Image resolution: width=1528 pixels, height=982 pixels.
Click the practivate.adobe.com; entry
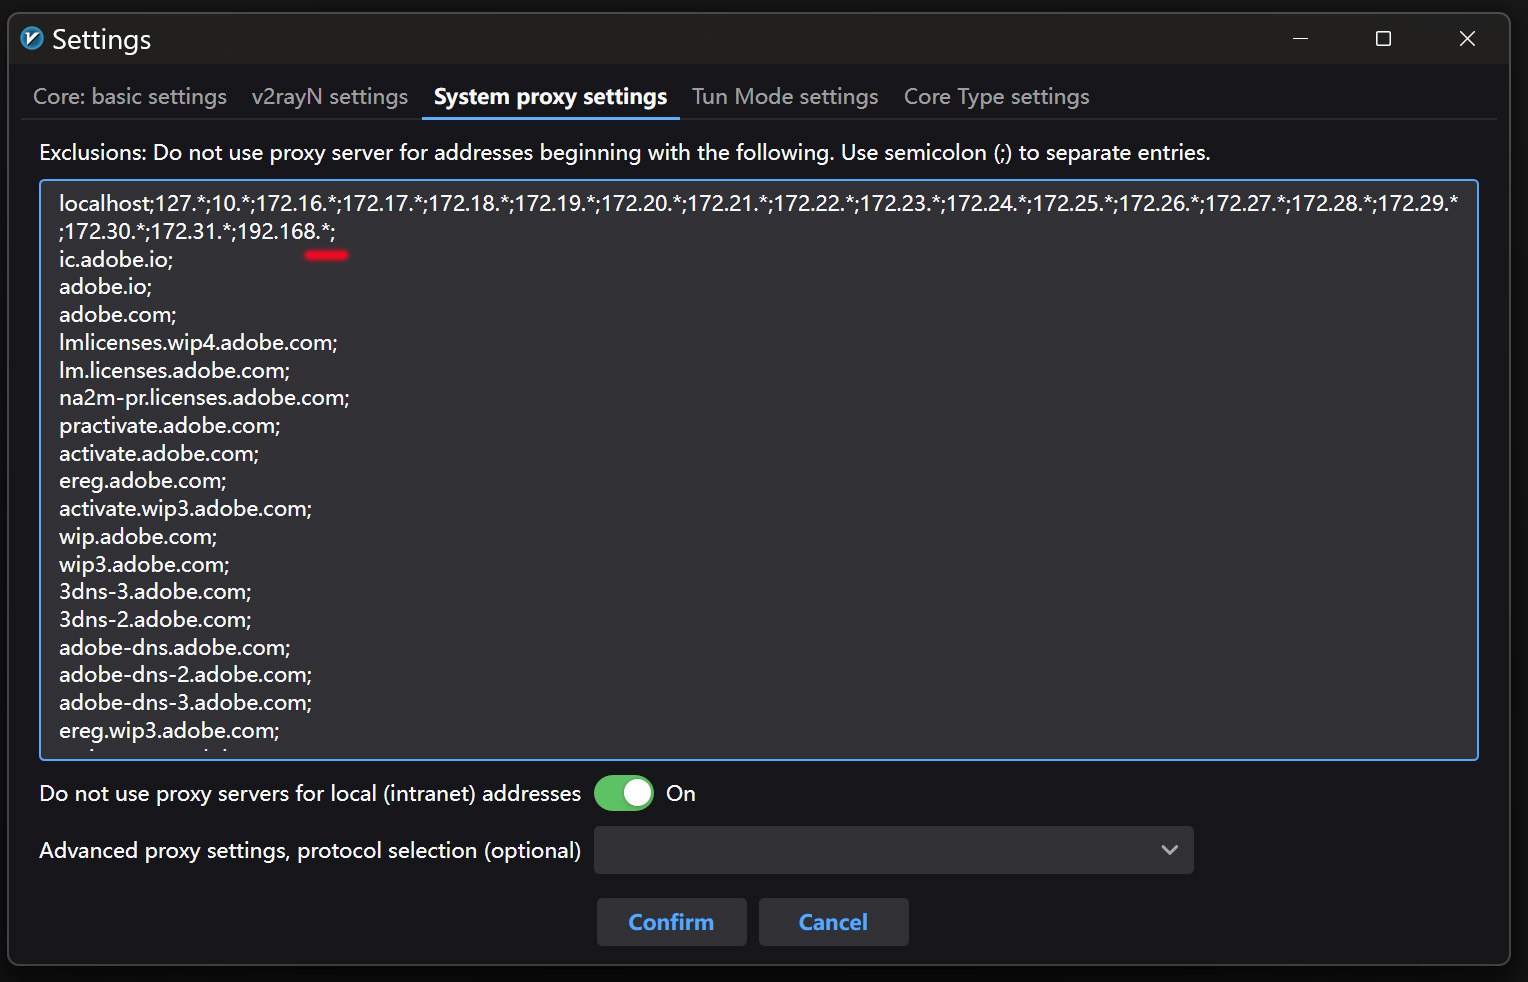(169, 425)
